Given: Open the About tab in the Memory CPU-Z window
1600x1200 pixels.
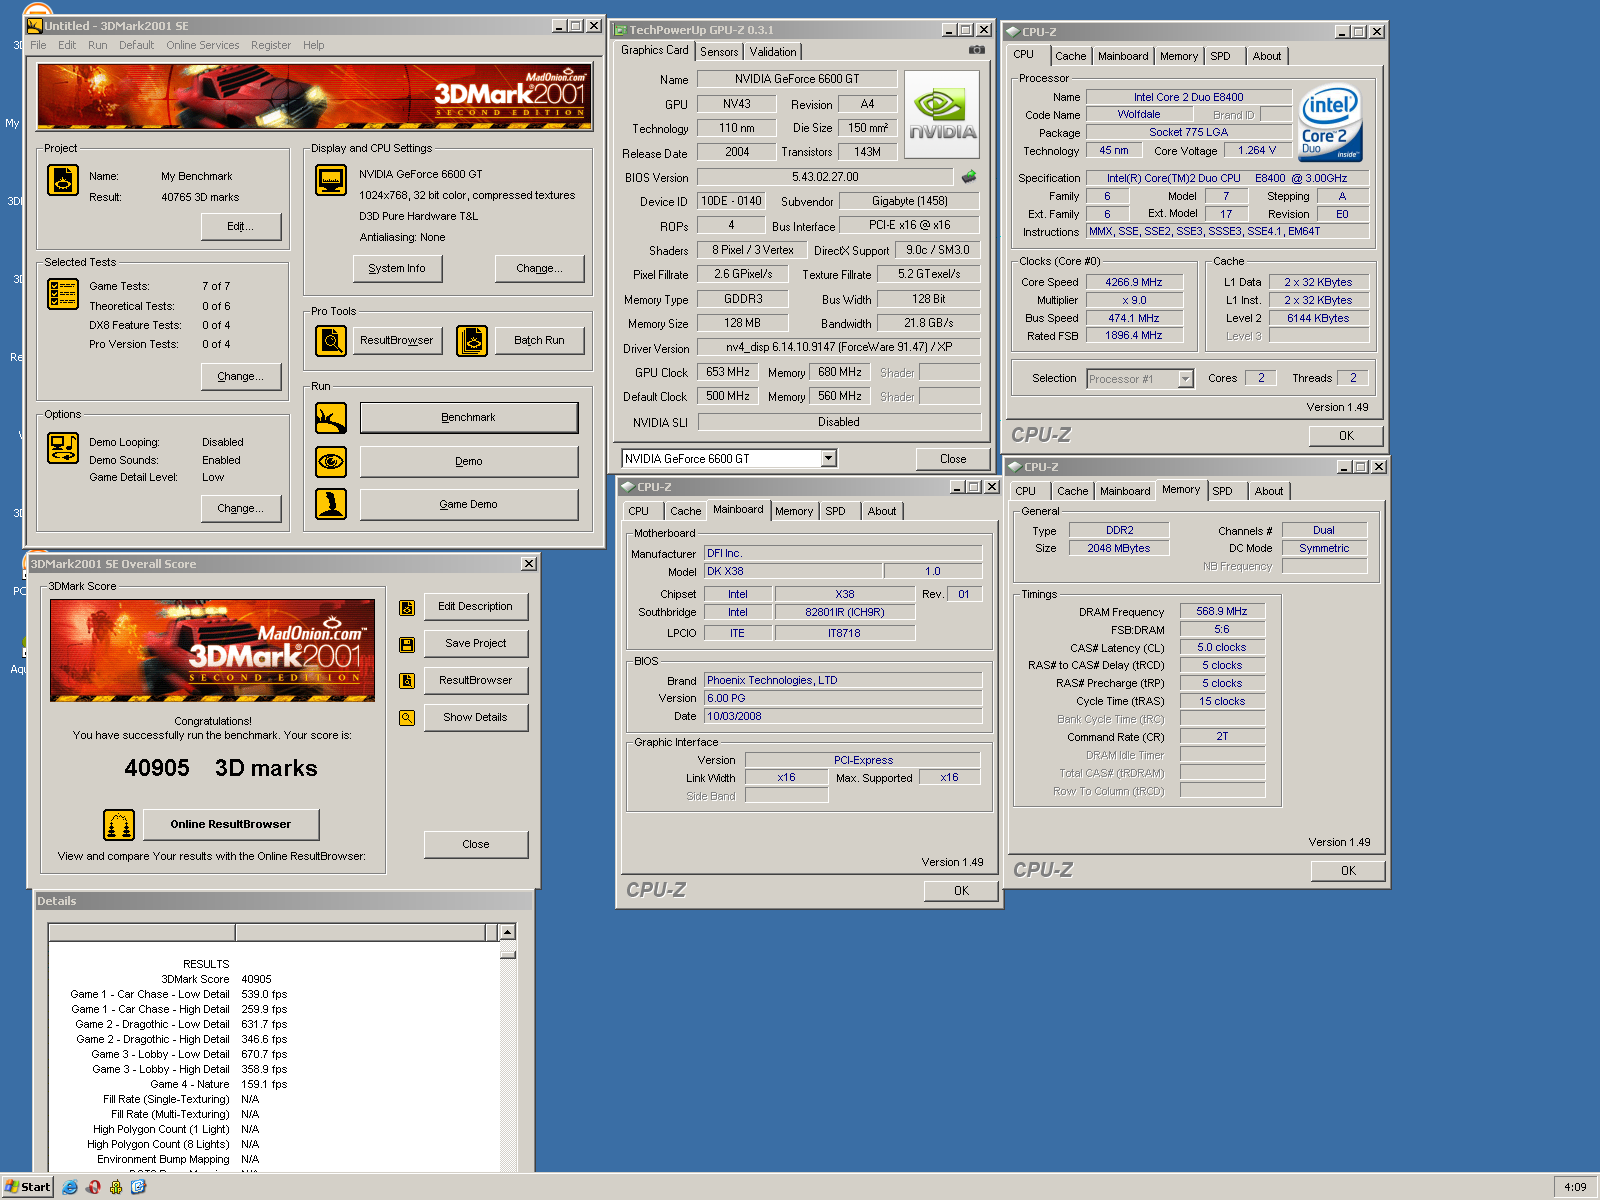Looking at the screenshot, I should 1269,491.
